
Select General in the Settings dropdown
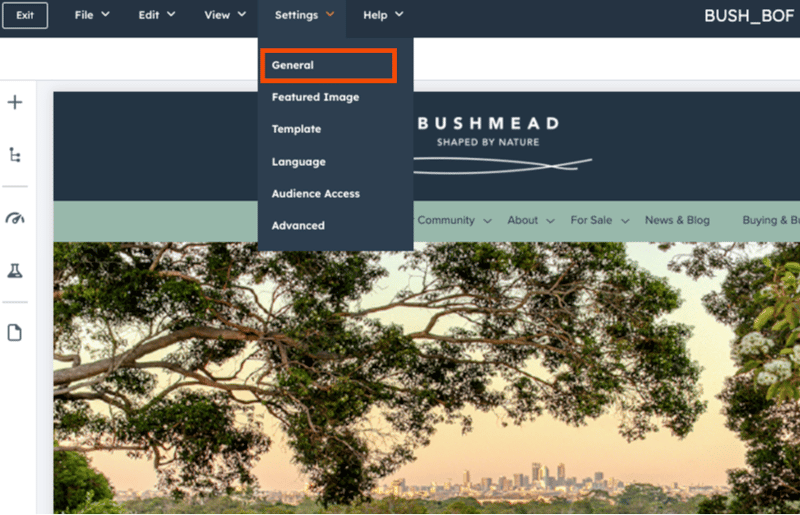pos(329,65)
